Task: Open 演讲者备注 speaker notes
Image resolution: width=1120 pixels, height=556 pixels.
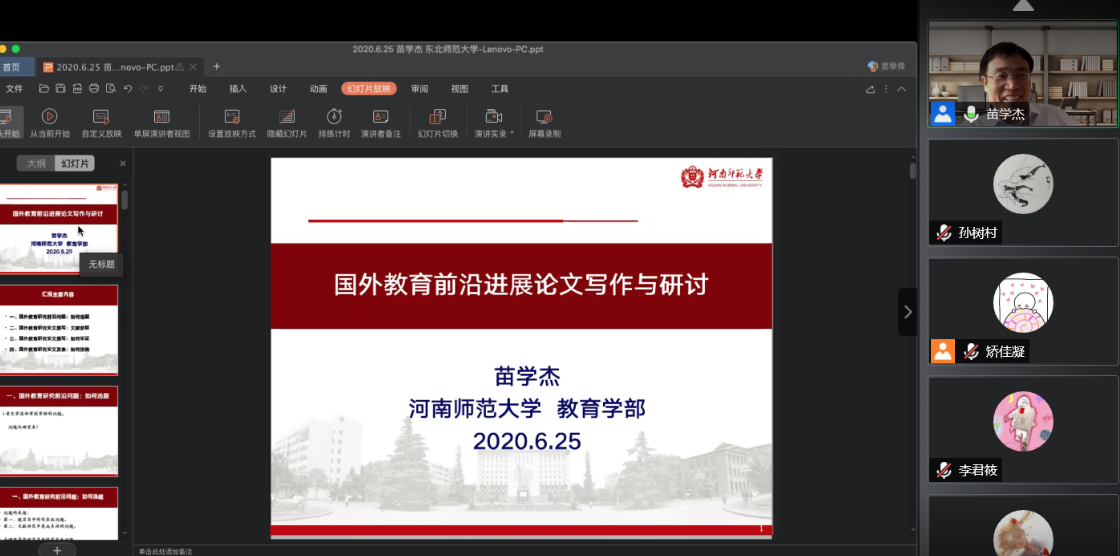Action: [380, 117]
